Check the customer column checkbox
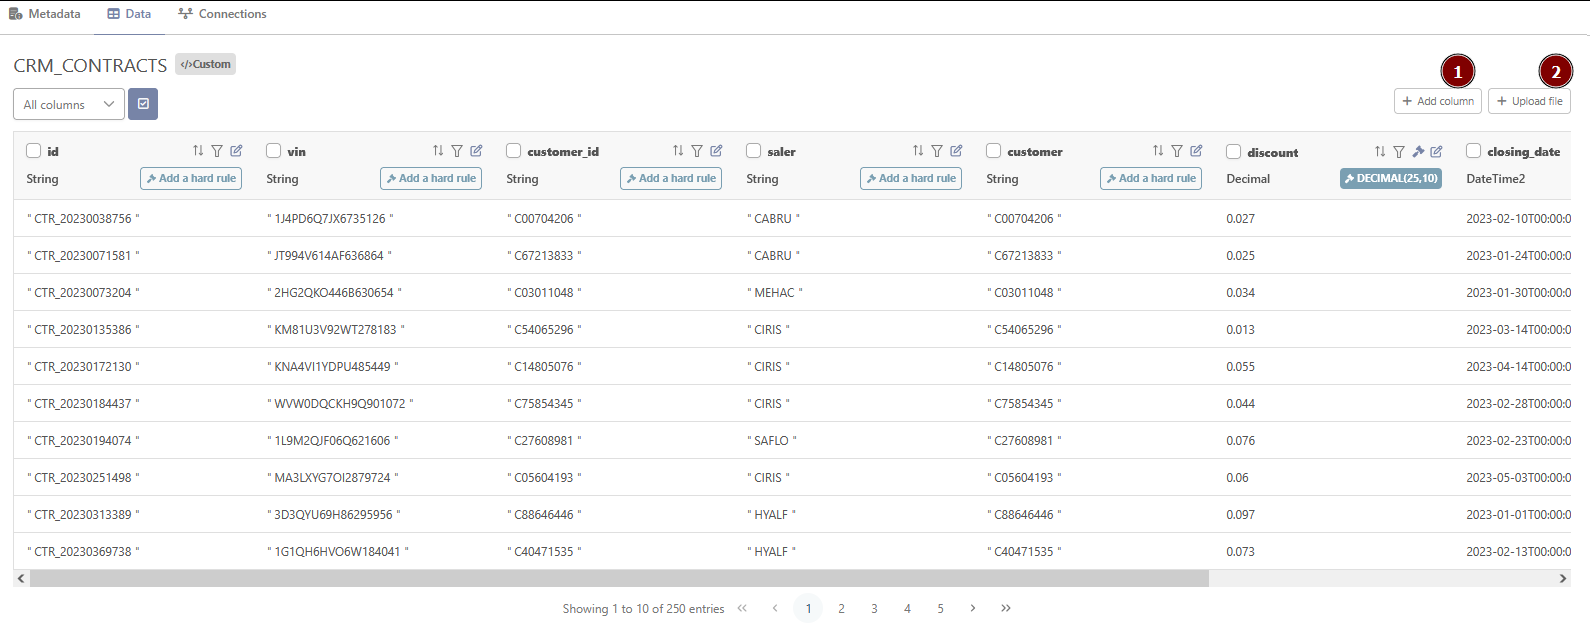Screen dimensions: 1590x634 [993, 151]
